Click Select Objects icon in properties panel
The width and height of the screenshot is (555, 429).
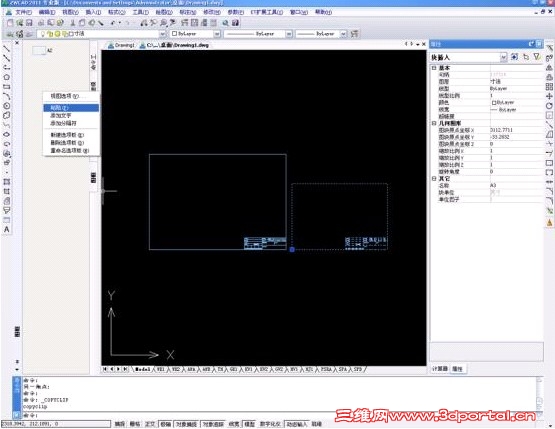coord(526,57)
